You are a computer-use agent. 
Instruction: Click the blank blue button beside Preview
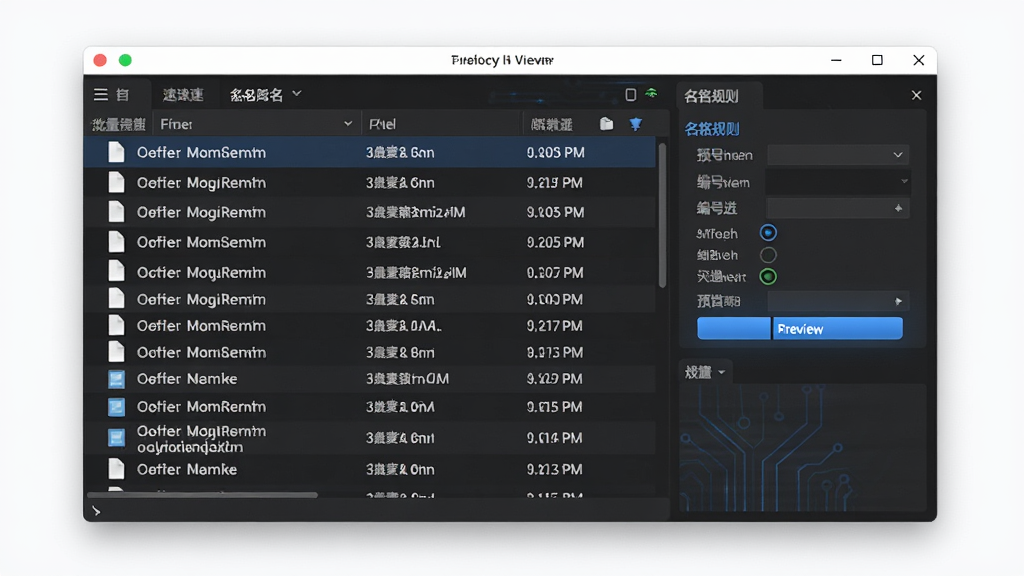tap(734, 328)
